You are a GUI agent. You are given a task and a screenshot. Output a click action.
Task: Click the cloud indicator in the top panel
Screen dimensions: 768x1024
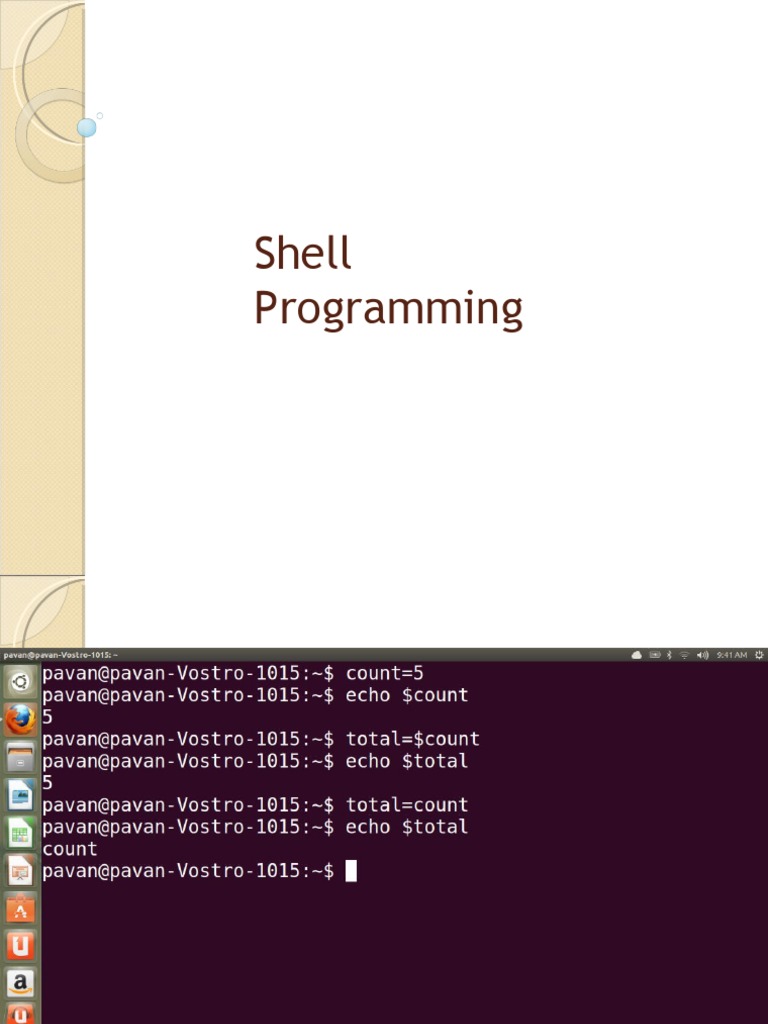point(637,654)
